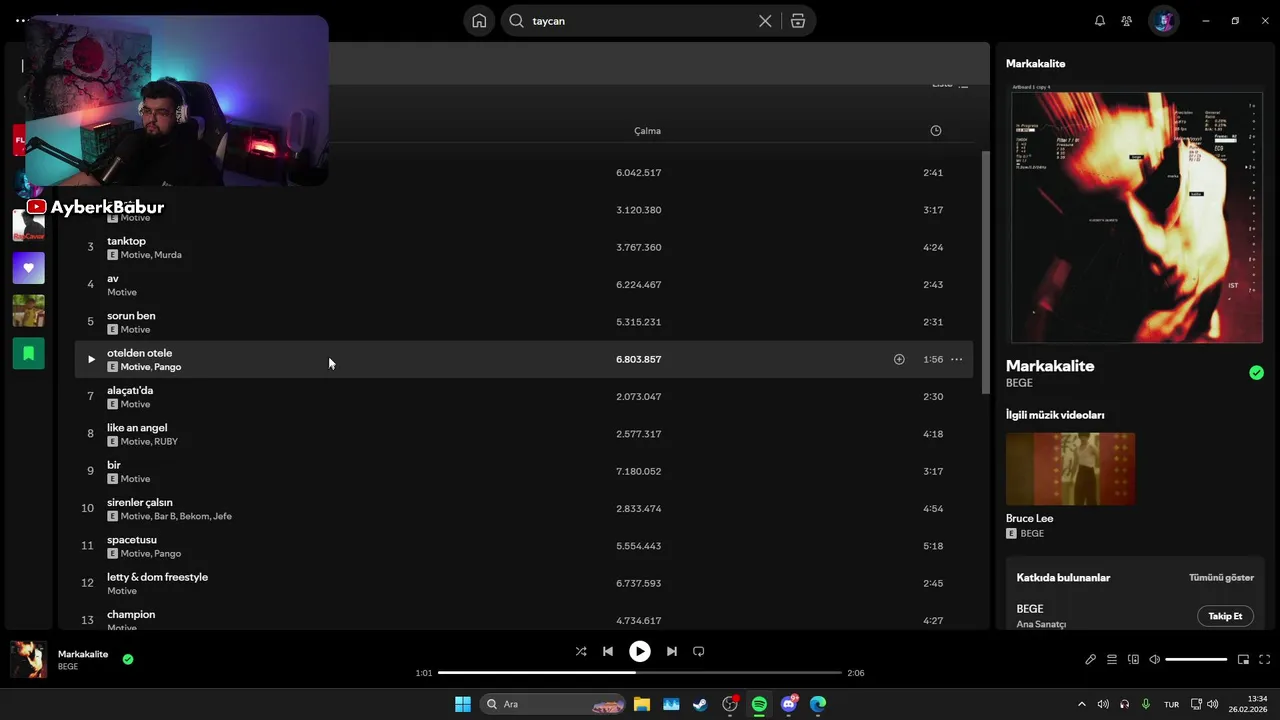This screenshot has width=1280, height=720.
Task: Open notifications bell icon
Action: pos(1100,21)
